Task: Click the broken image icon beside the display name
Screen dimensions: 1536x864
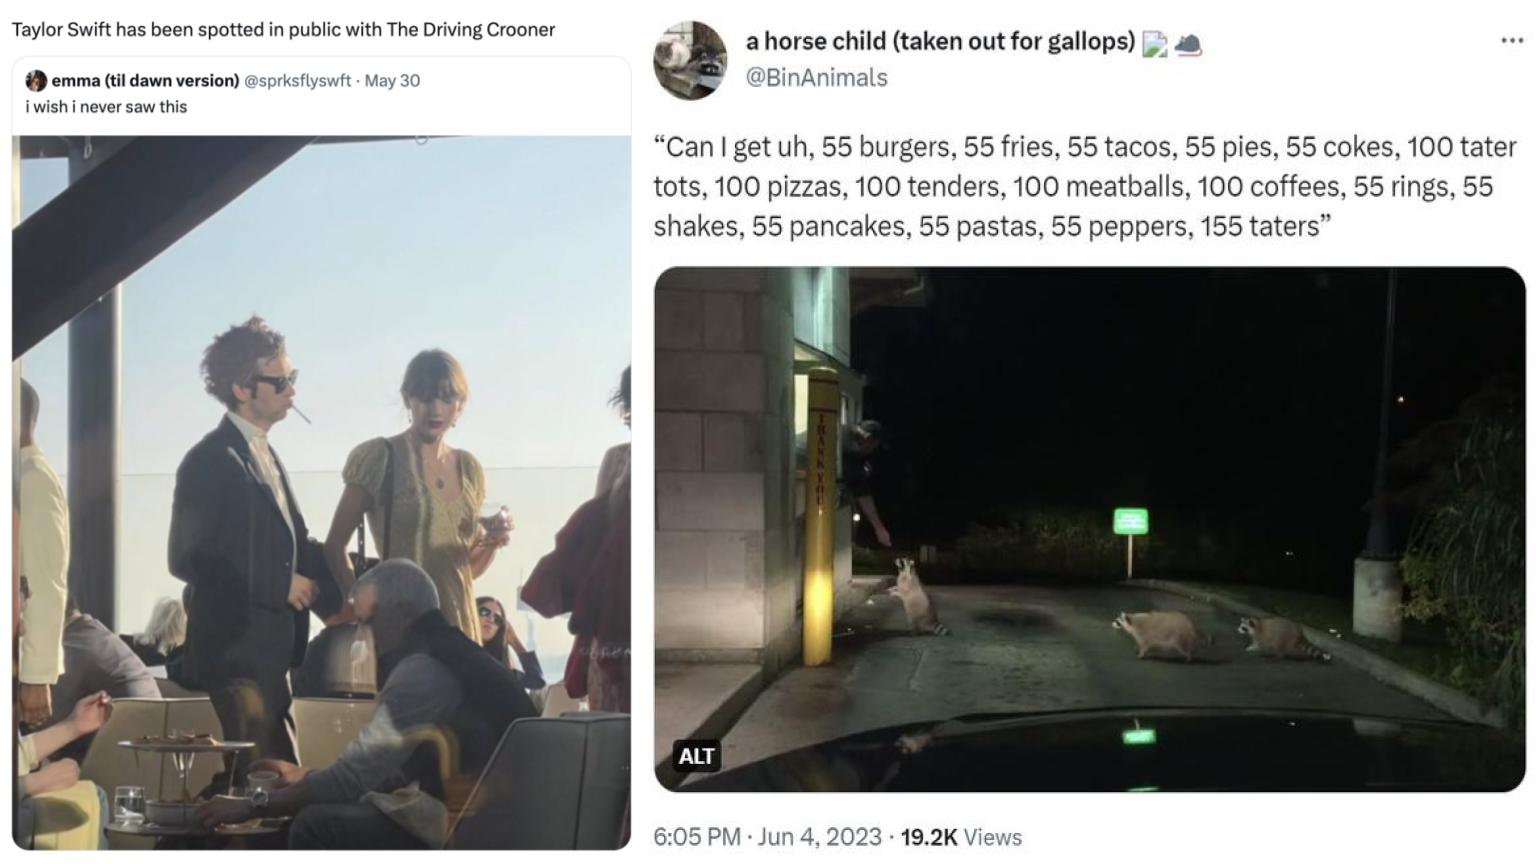Action: 1155,44
